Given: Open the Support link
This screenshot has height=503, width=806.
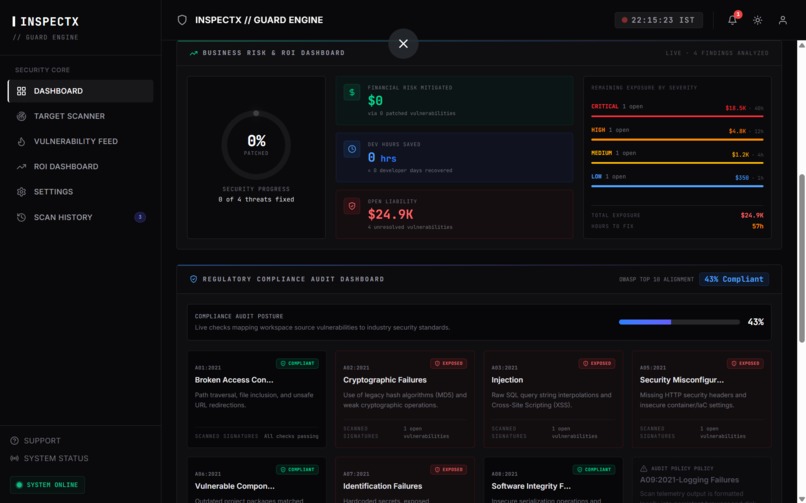Looking at the screenshot, I should [x=35, y=441].
